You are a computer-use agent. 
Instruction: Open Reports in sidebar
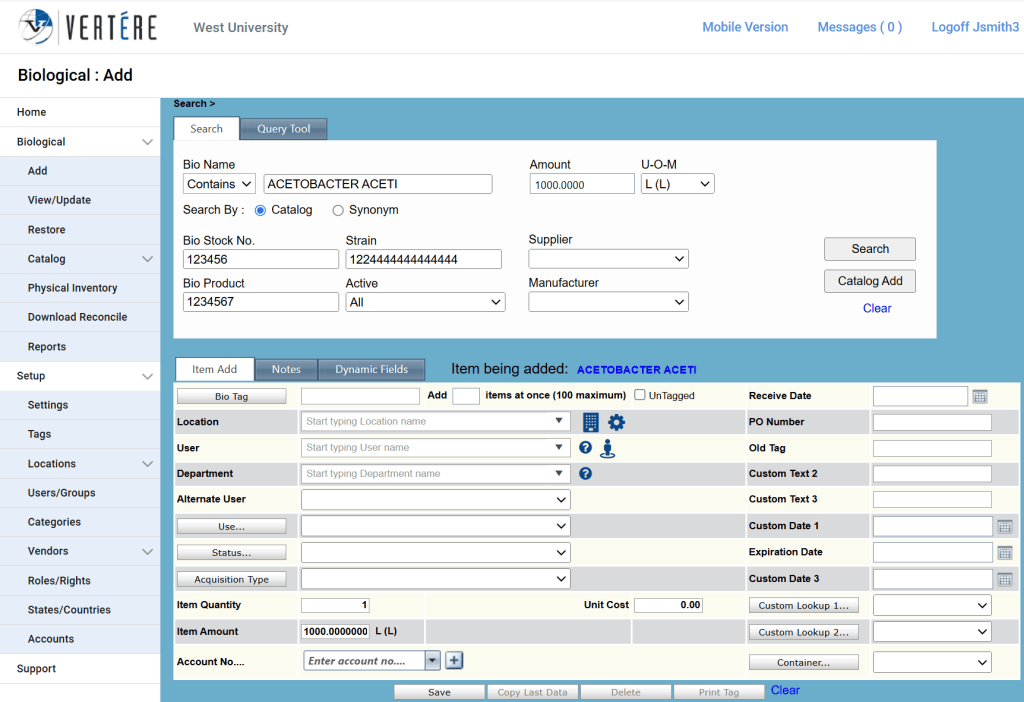[80, 347]
